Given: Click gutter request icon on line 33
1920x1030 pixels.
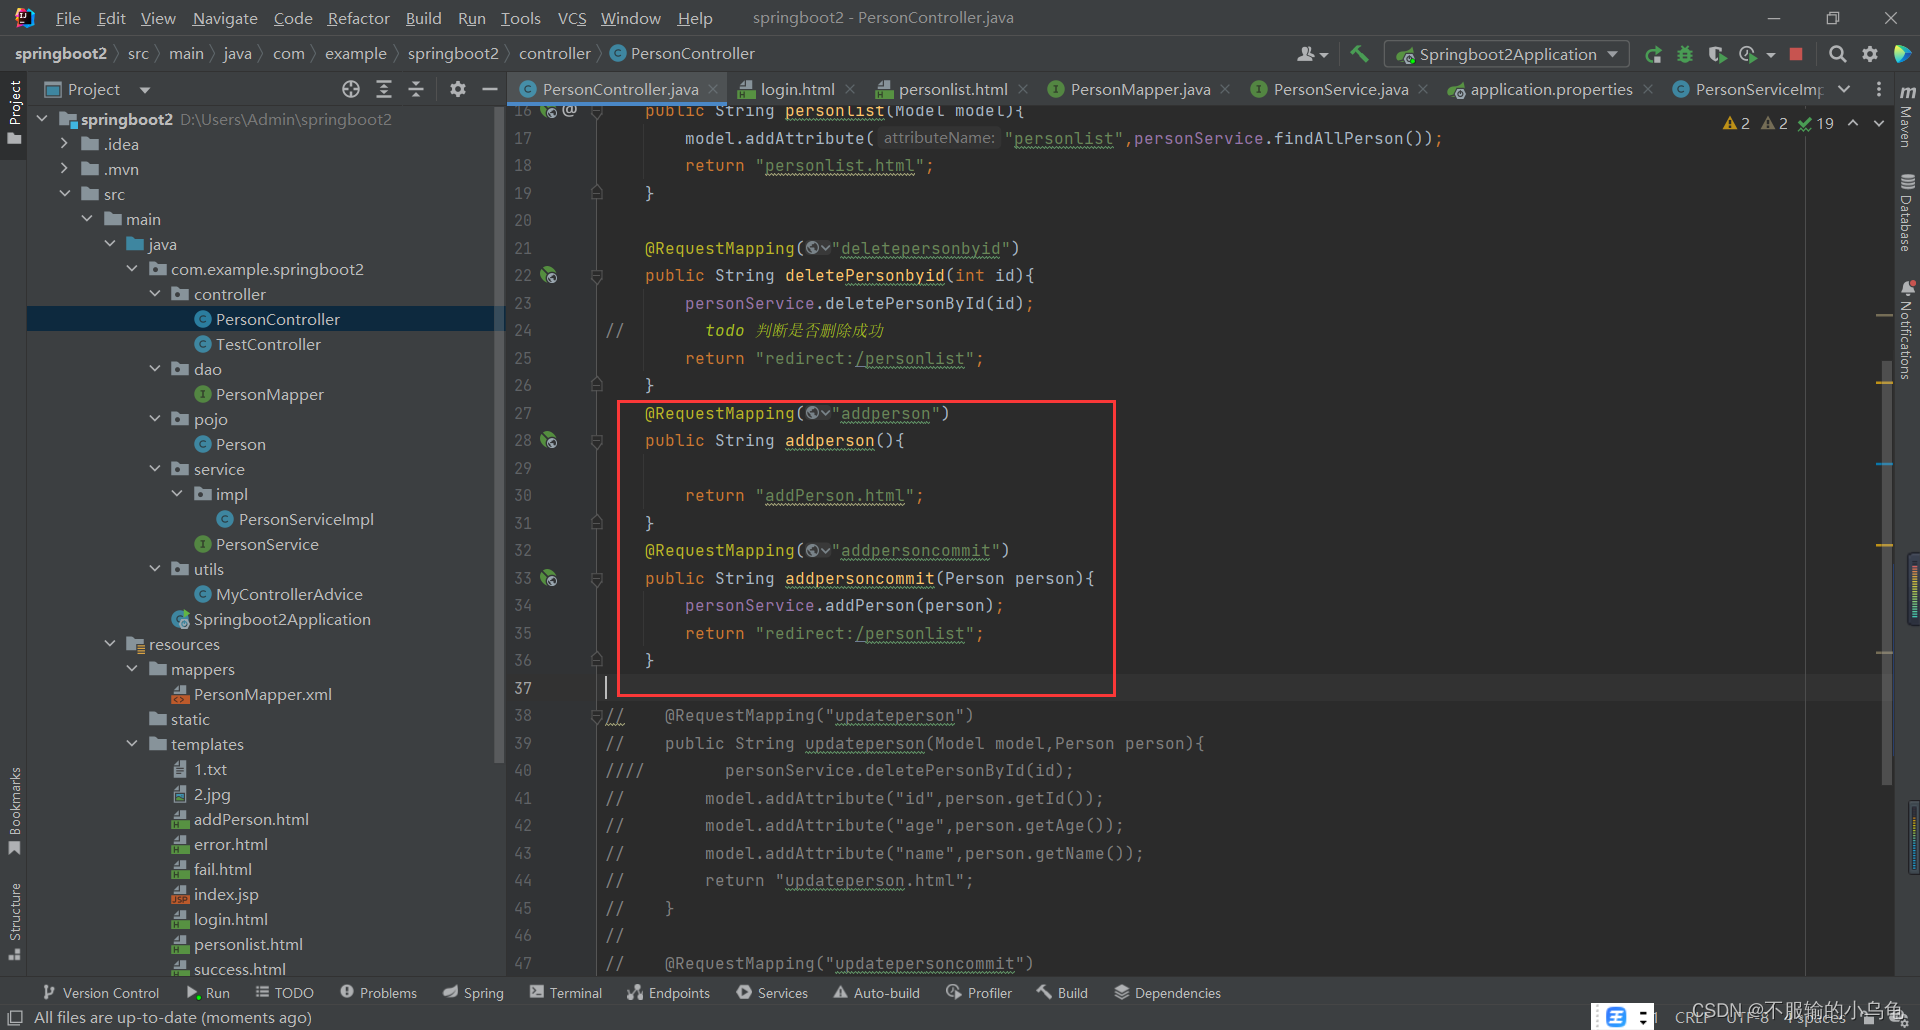Looking at the screenshot, I should [549, 578].
